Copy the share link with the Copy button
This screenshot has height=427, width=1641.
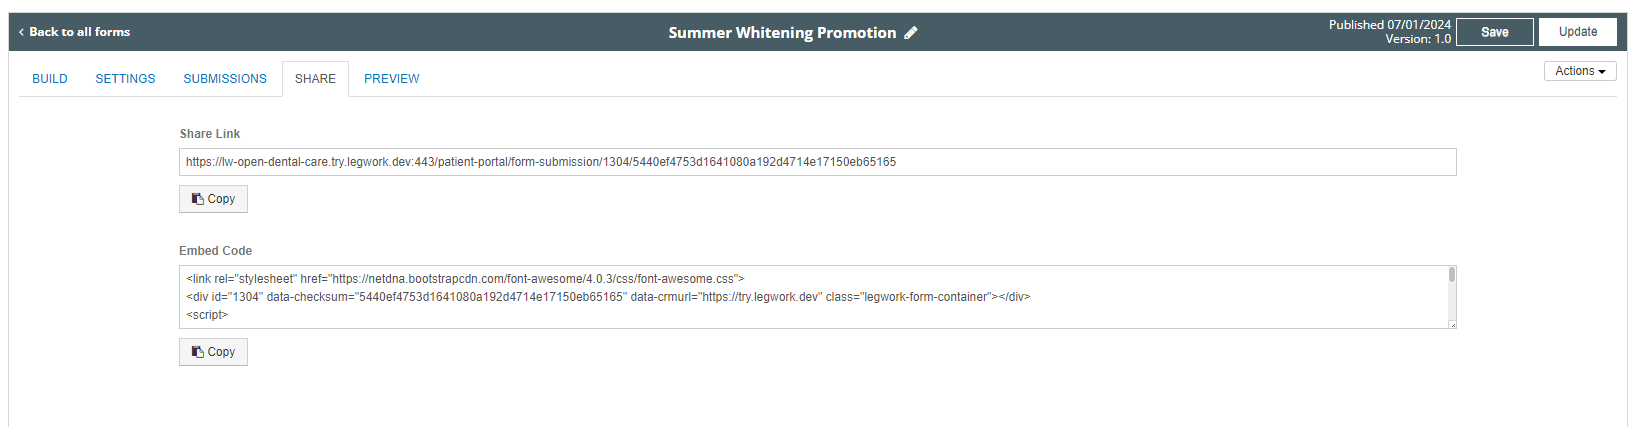pyautogui.click(x=213, y=199)
